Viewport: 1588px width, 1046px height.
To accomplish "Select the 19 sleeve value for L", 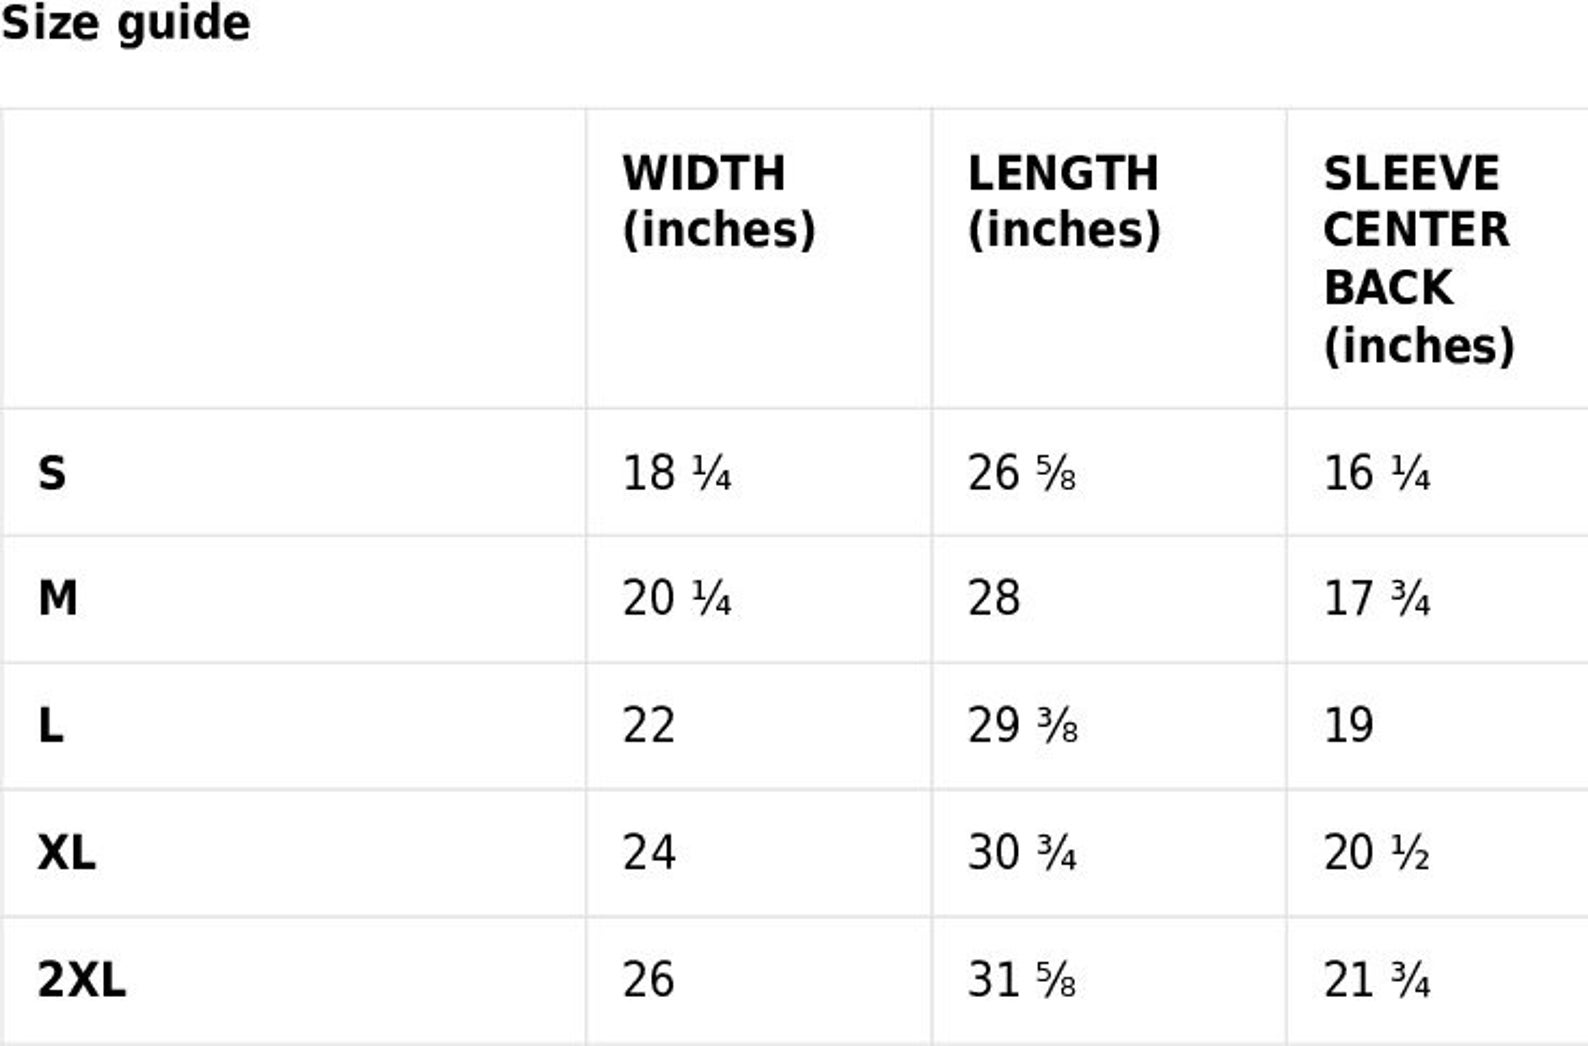I will pos(1348,725).
